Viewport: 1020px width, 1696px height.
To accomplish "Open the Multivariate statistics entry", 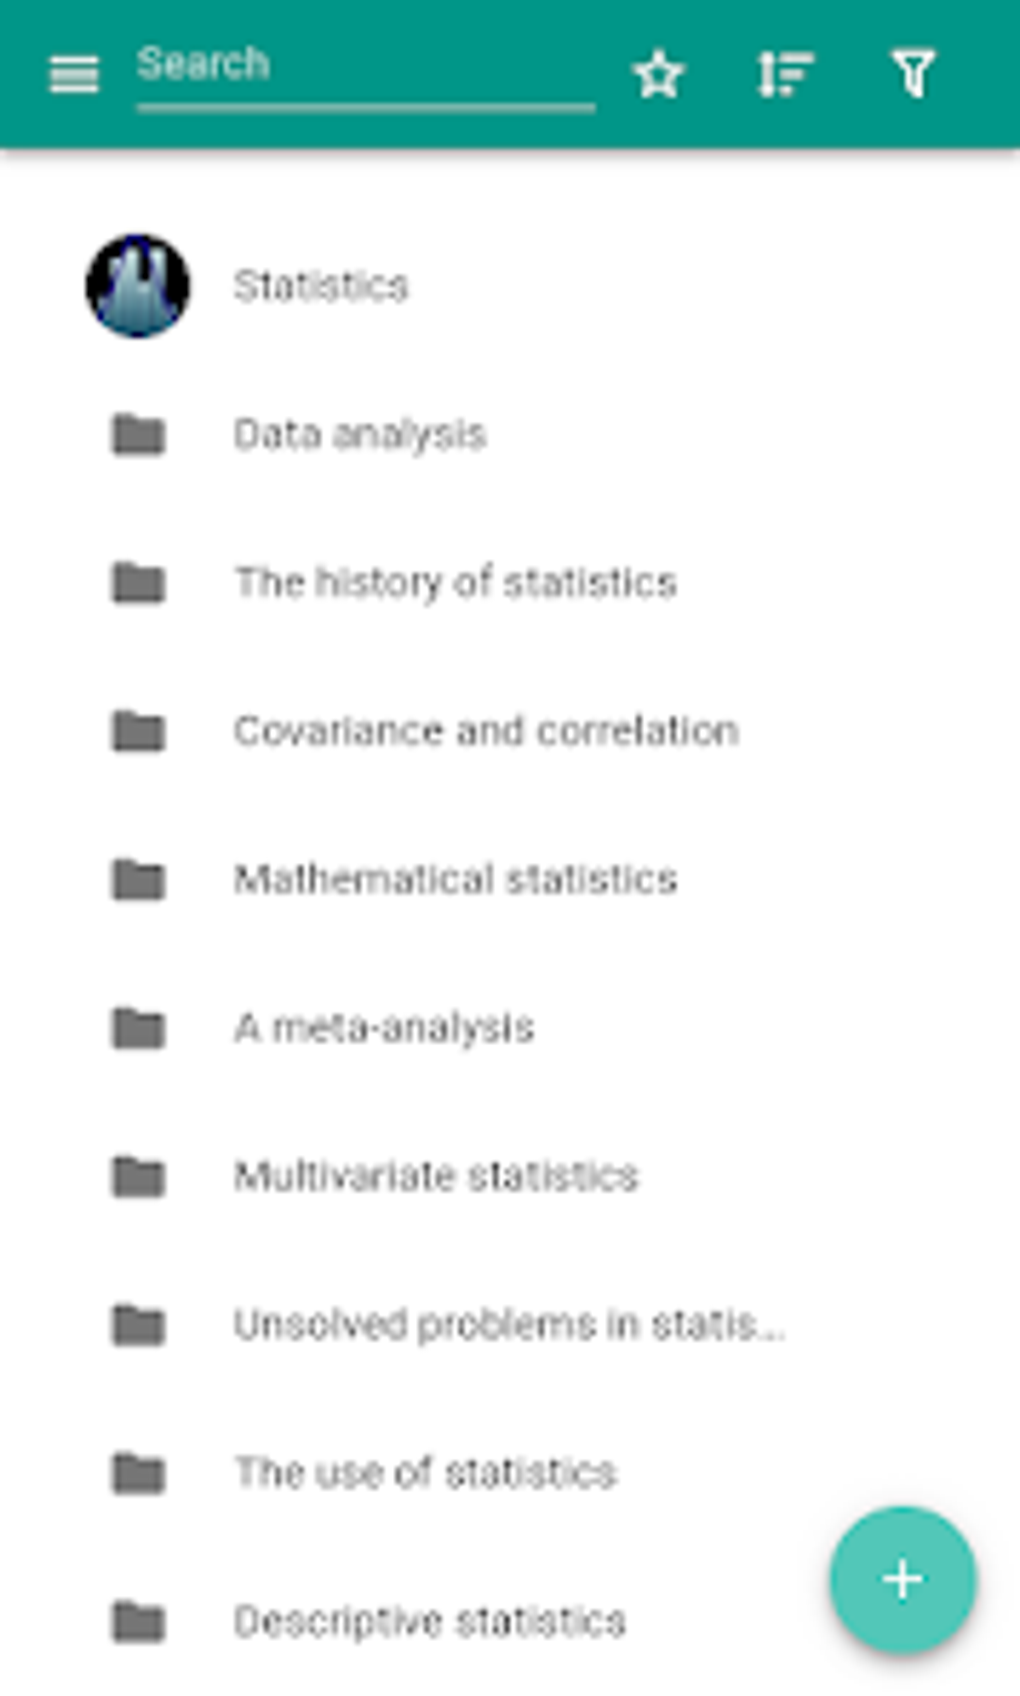I will (x=435, y=1175).
